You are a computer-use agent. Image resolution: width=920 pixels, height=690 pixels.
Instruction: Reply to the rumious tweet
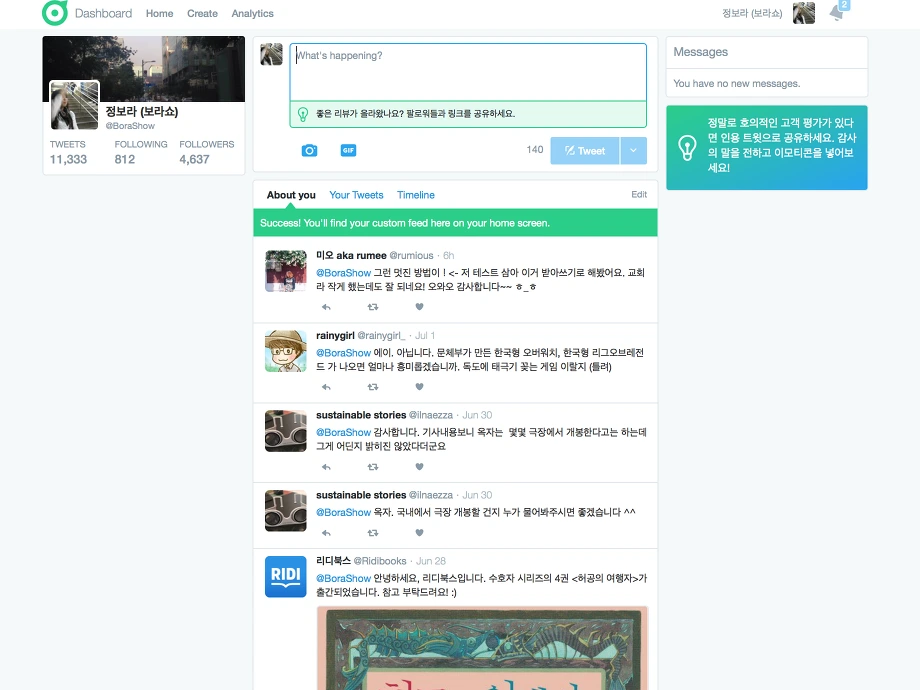[326, 307]
